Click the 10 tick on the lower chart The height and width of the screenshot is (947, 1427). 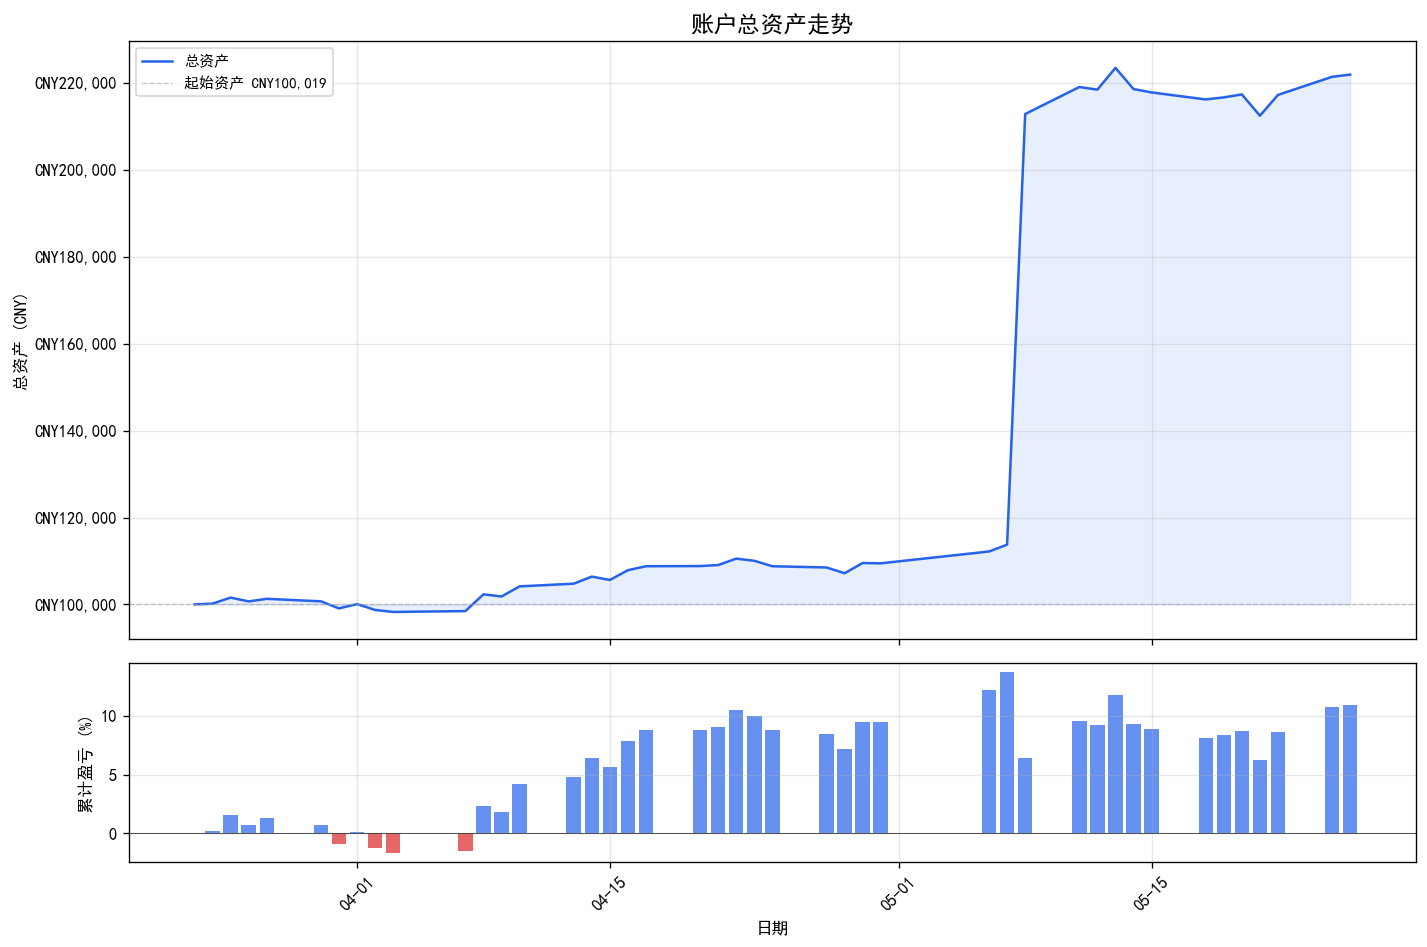pyautogui.click(x=109, y=717)
